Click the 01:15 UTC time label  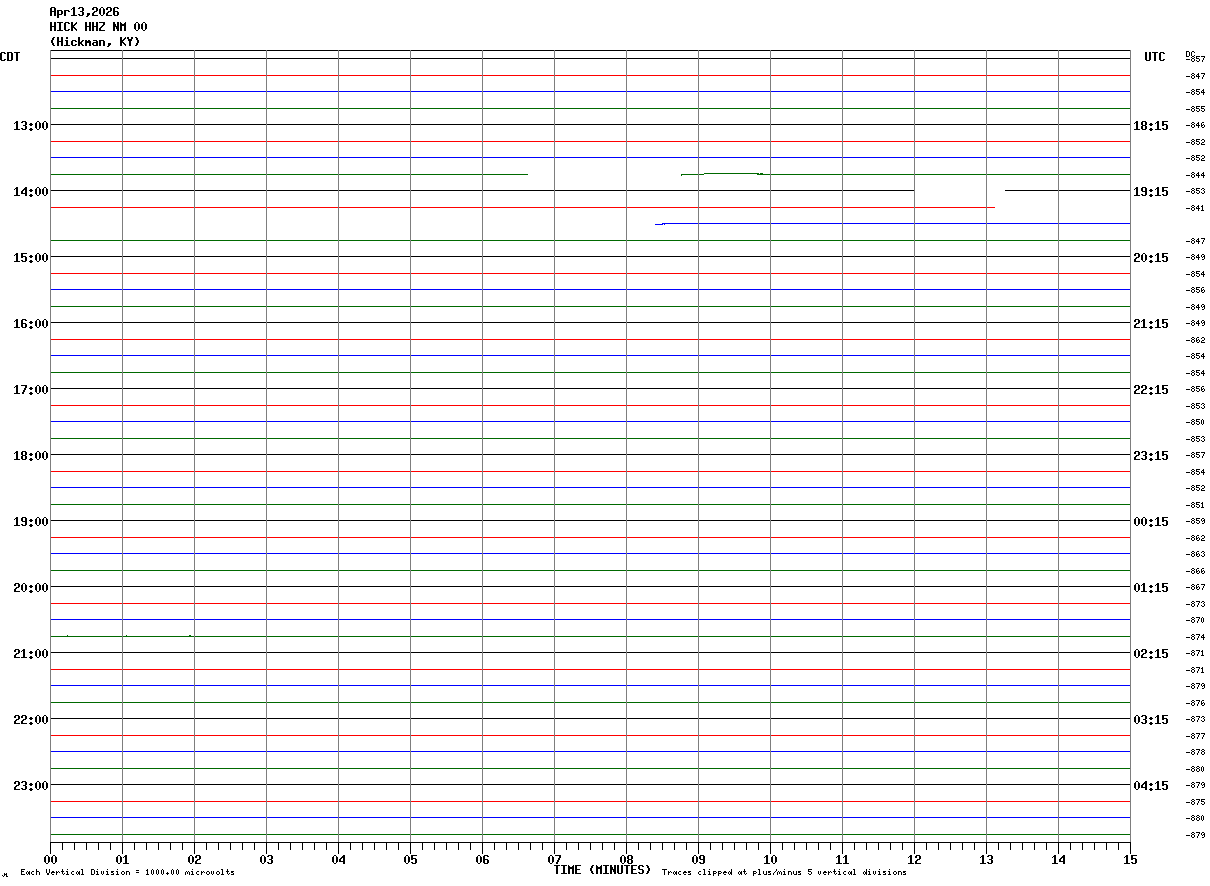point(1151,587)
